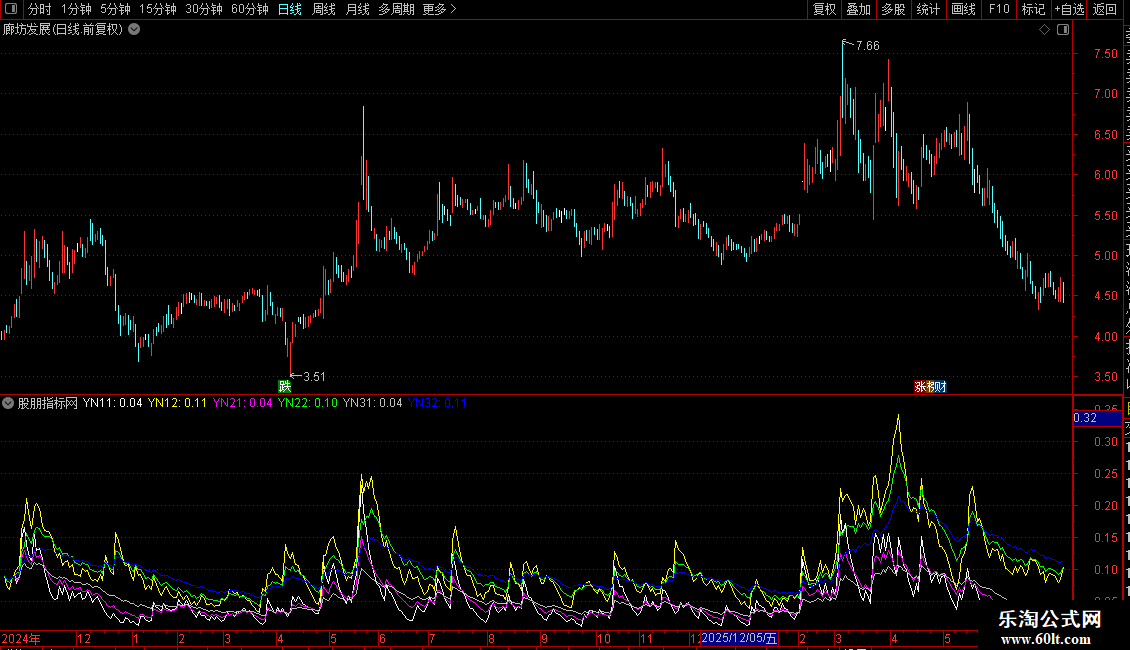Click the 0.32 indicator axis value box
1130x650 pixels.
(x=1097, y=418)
